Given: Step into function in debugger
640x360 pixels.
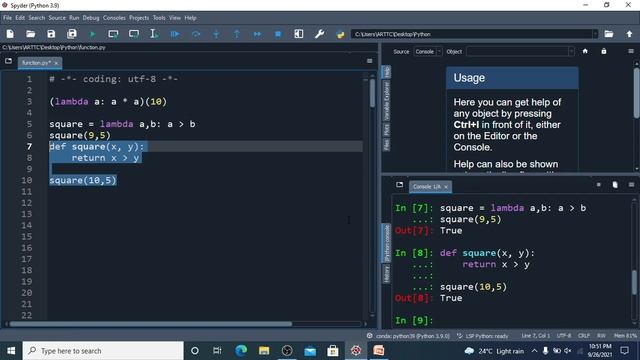Looking at the screenshot, I should coord(216,34).
